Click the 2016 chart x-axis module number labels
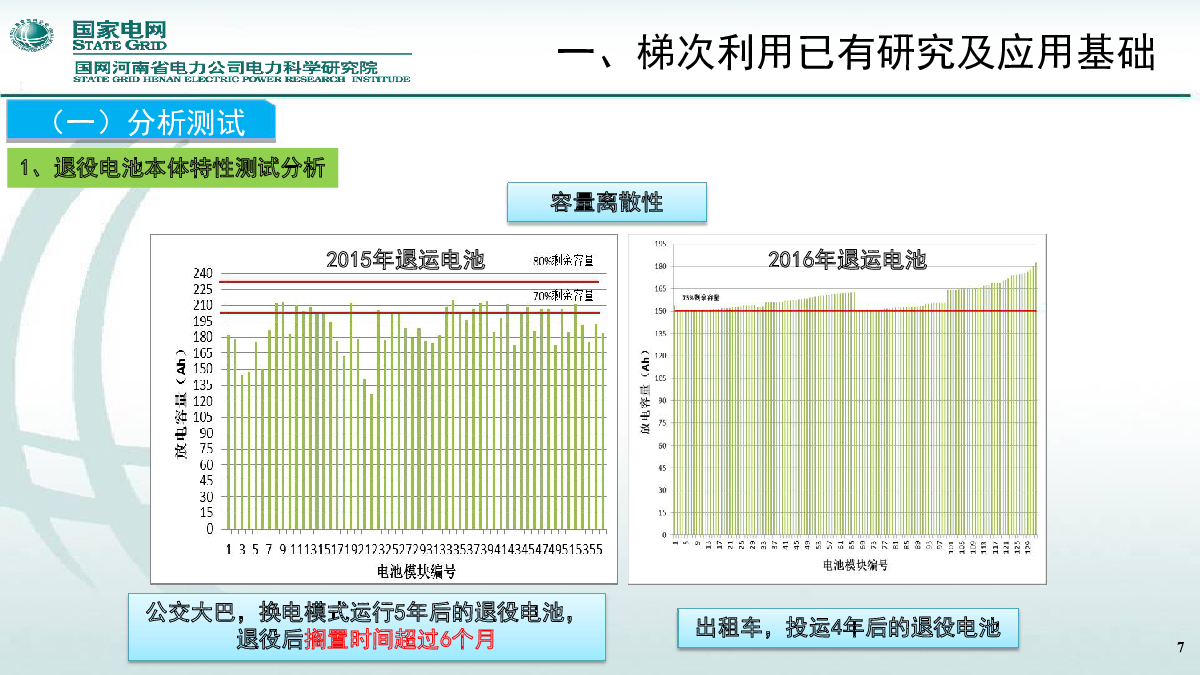The image size is (1200, 675). click(854, 545)
